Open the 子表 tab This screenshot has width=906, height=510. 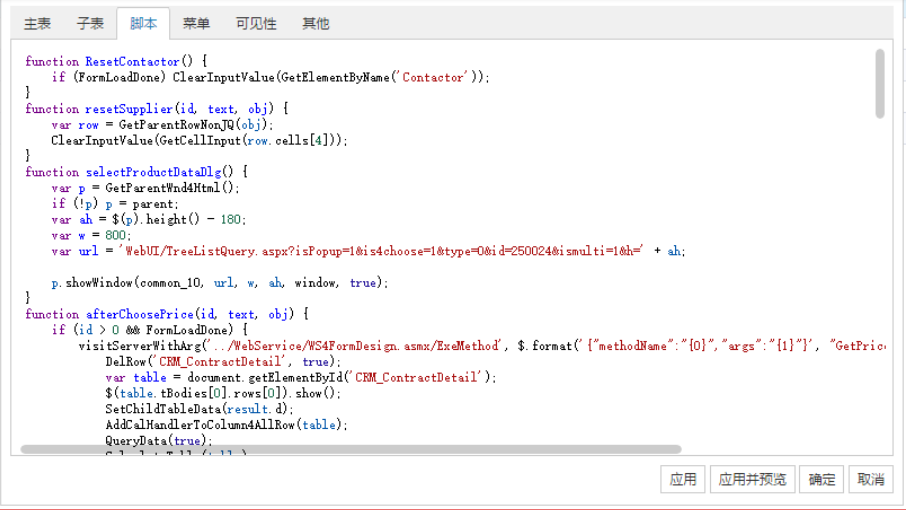(90, 23)
